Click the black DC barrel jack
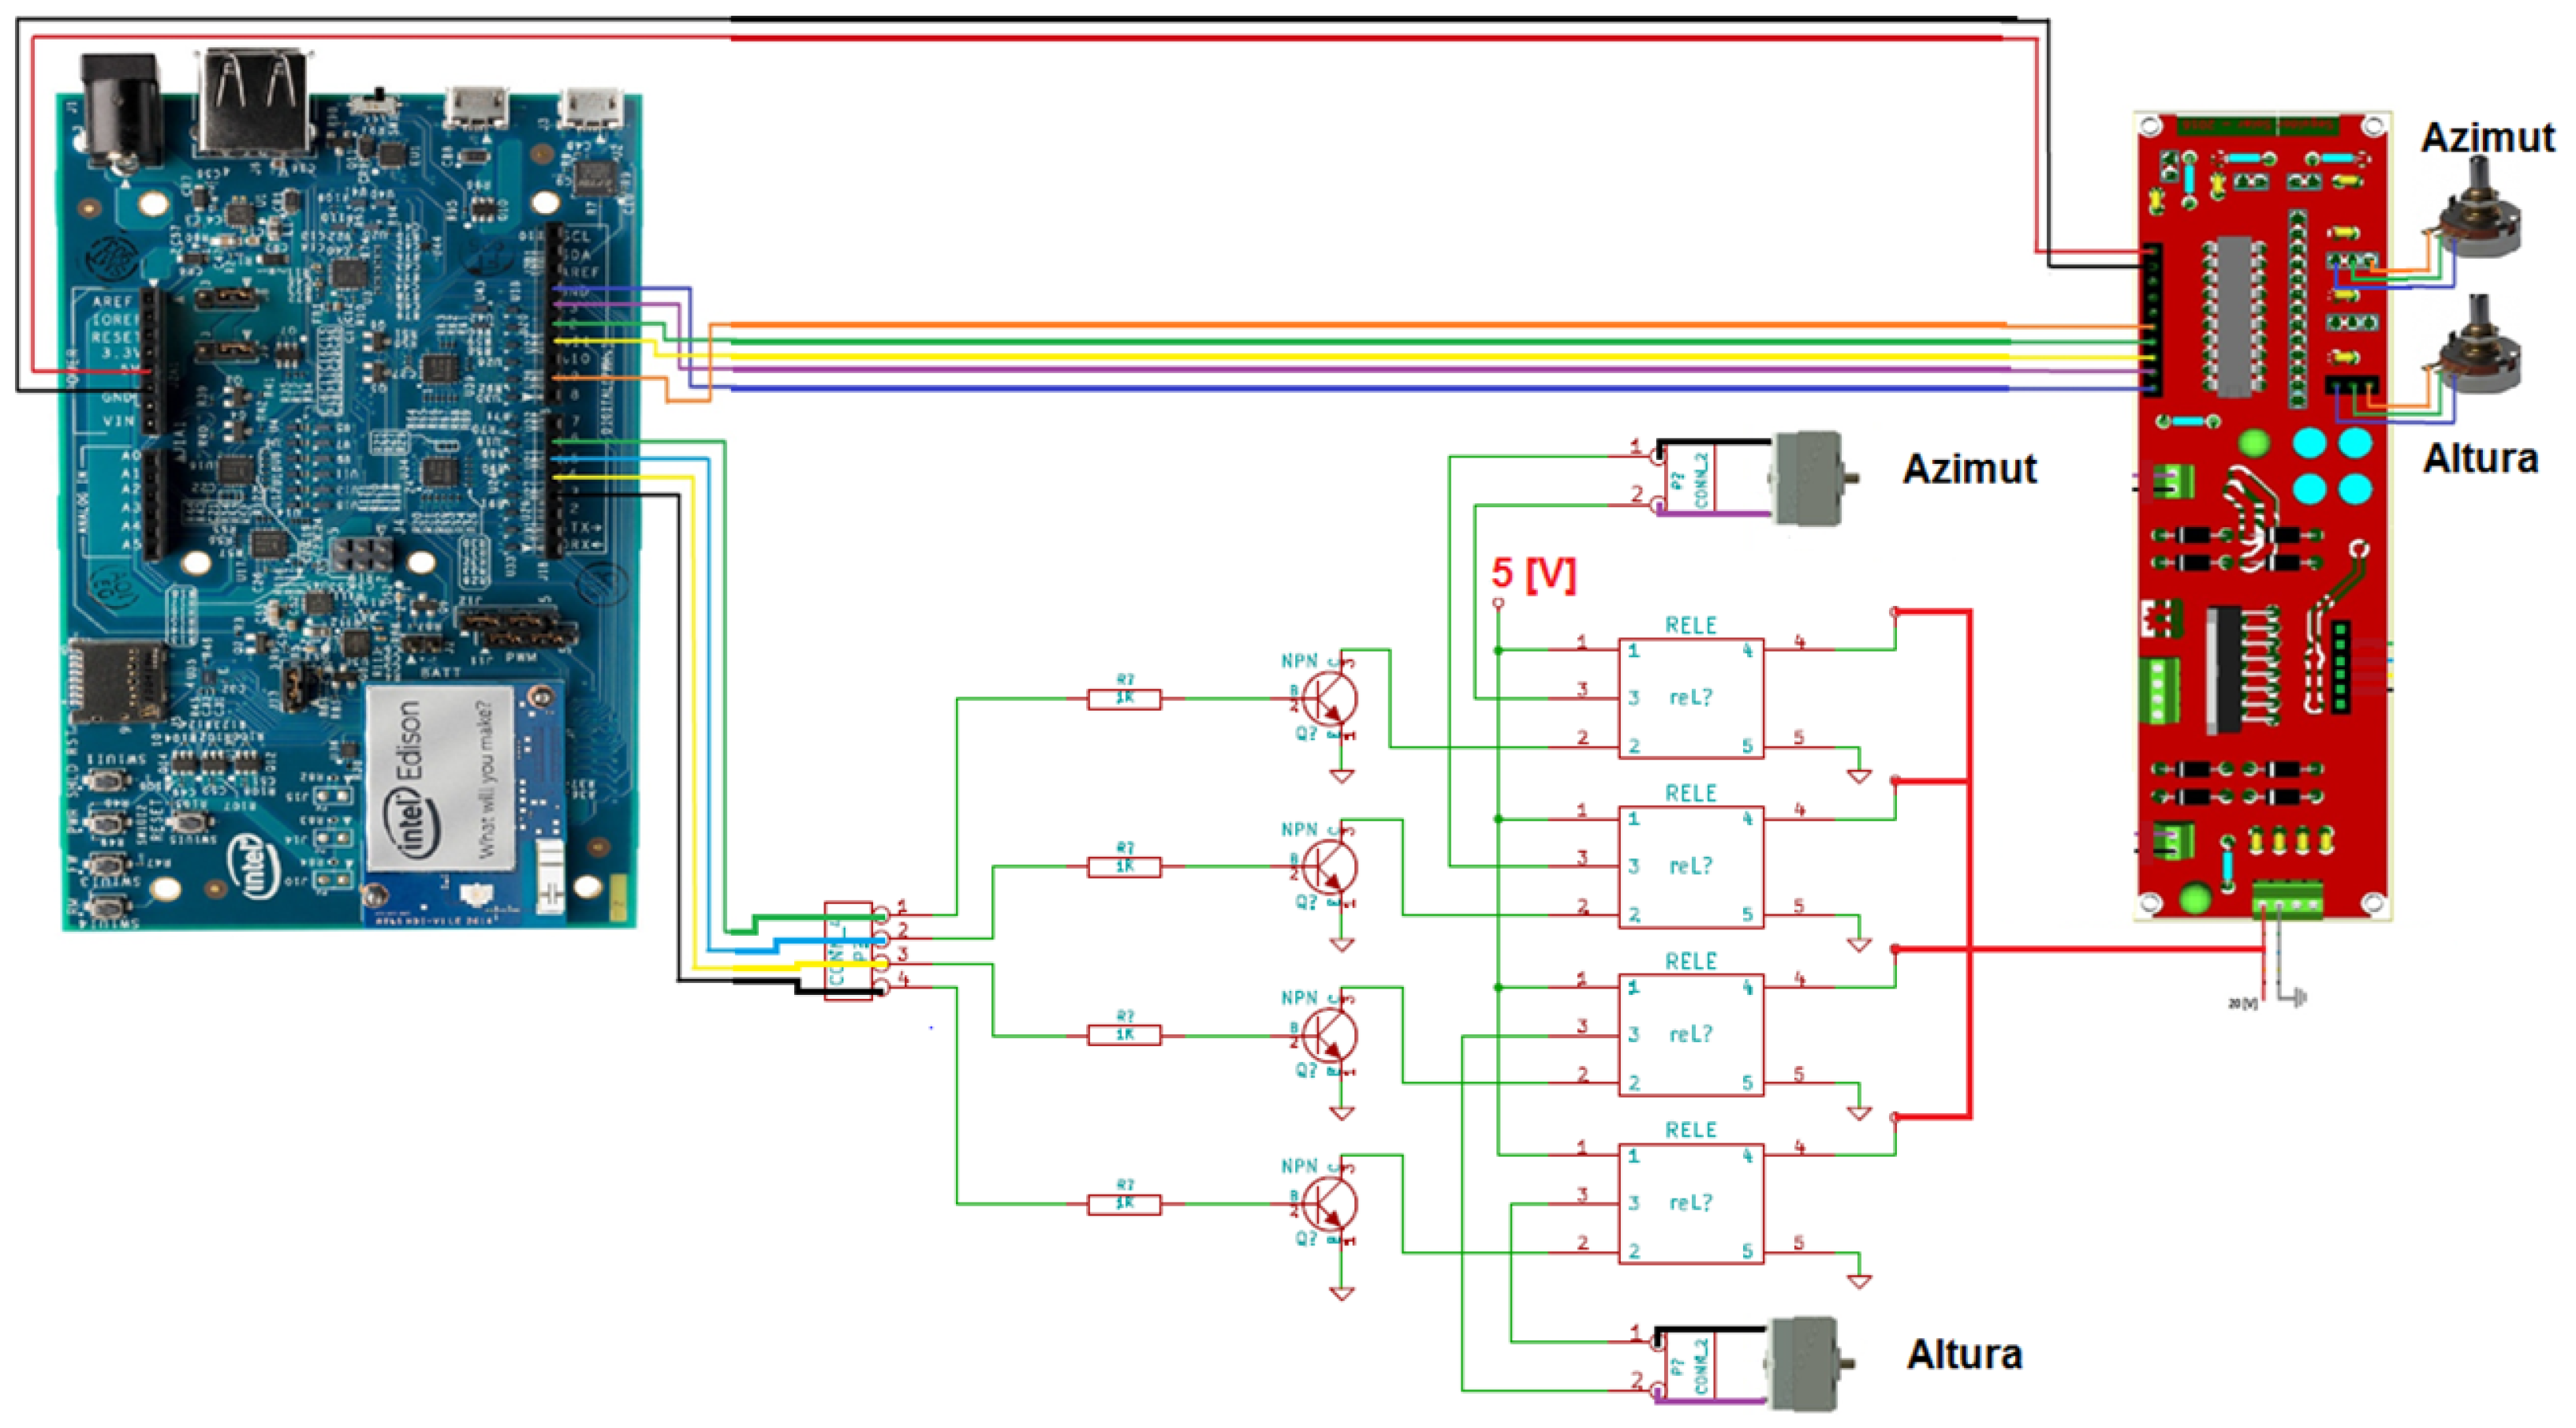Screen dimensions: 2576x1428 [122, 108]
